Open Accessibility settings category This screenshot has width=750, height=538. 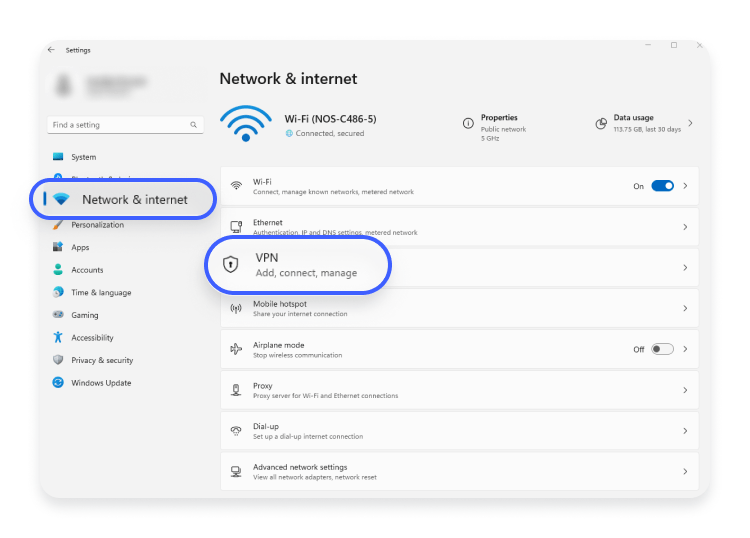92,338
